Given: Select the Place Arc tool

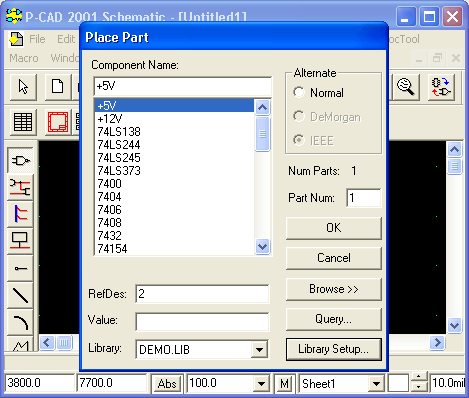Looking at the screenshot, I should point(20,322).
